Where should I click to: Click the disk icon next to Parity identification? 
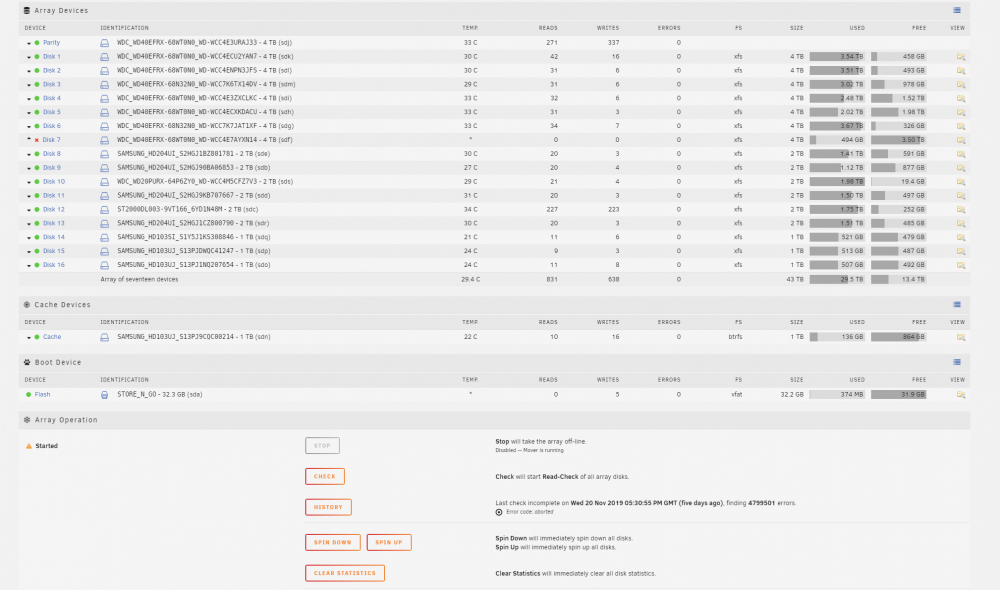click(x=105, y=43)
